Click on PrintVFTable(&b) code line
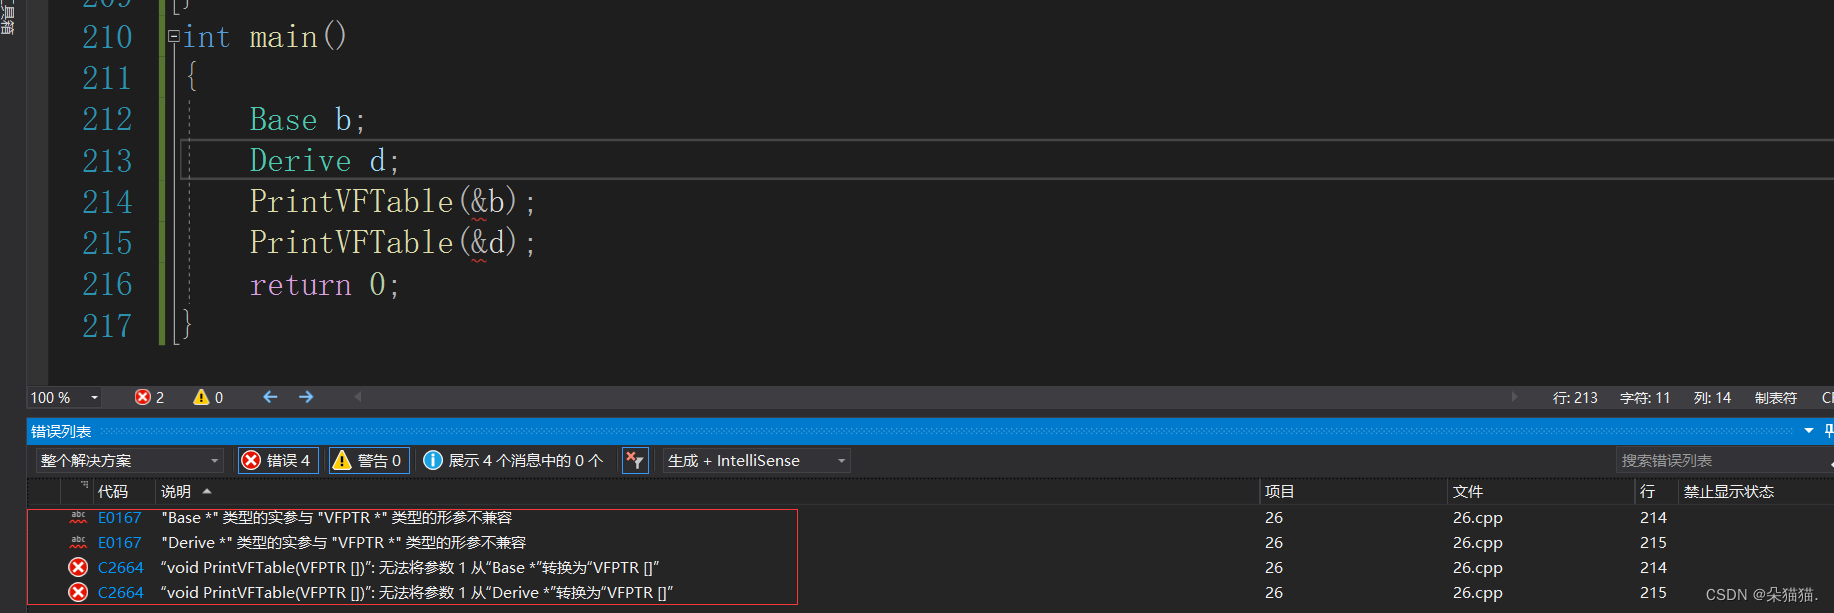This screenshot has width=1834, height=613. tap(392, 202)
